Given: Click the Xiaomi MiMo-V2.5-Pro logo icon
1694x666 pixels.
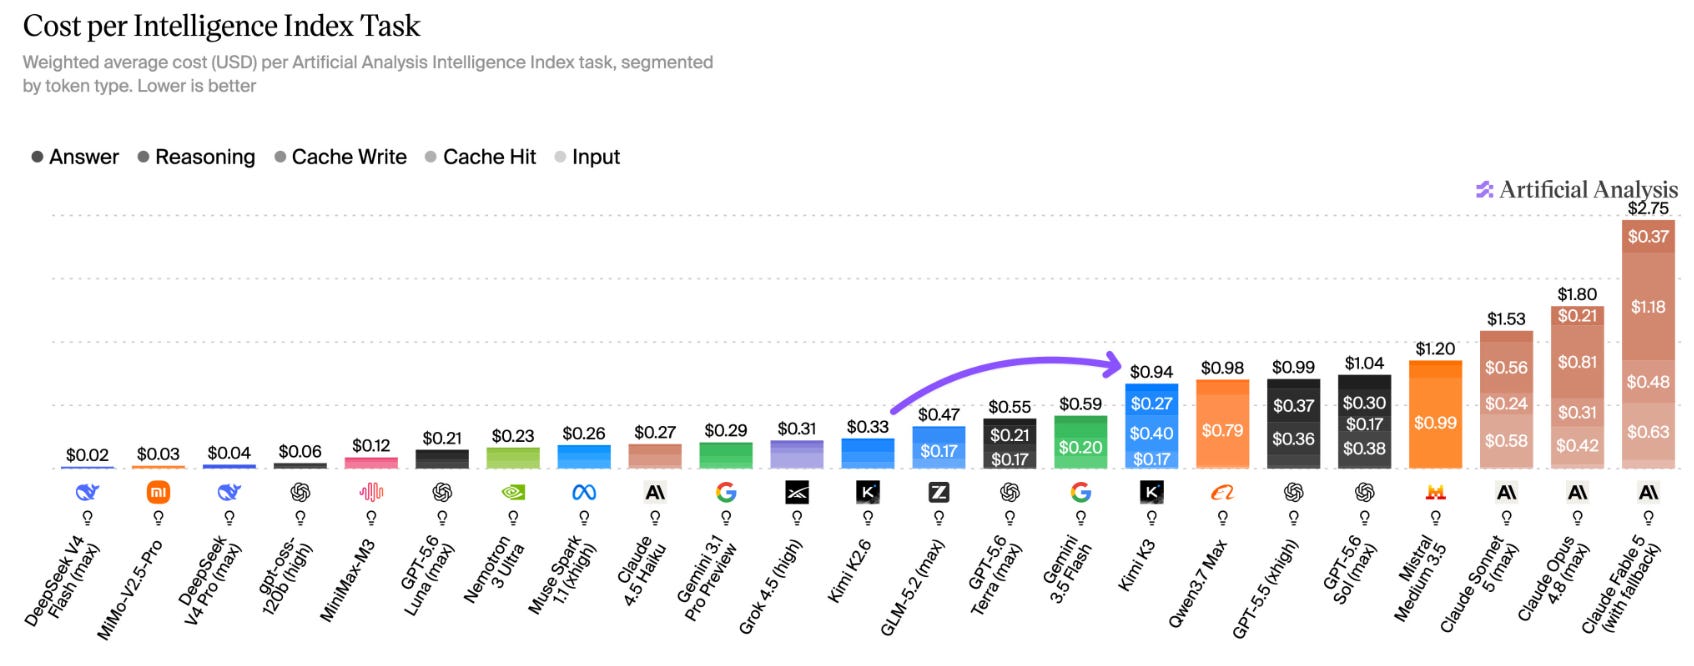Looking at the screenshot, I should coord(158,492).
